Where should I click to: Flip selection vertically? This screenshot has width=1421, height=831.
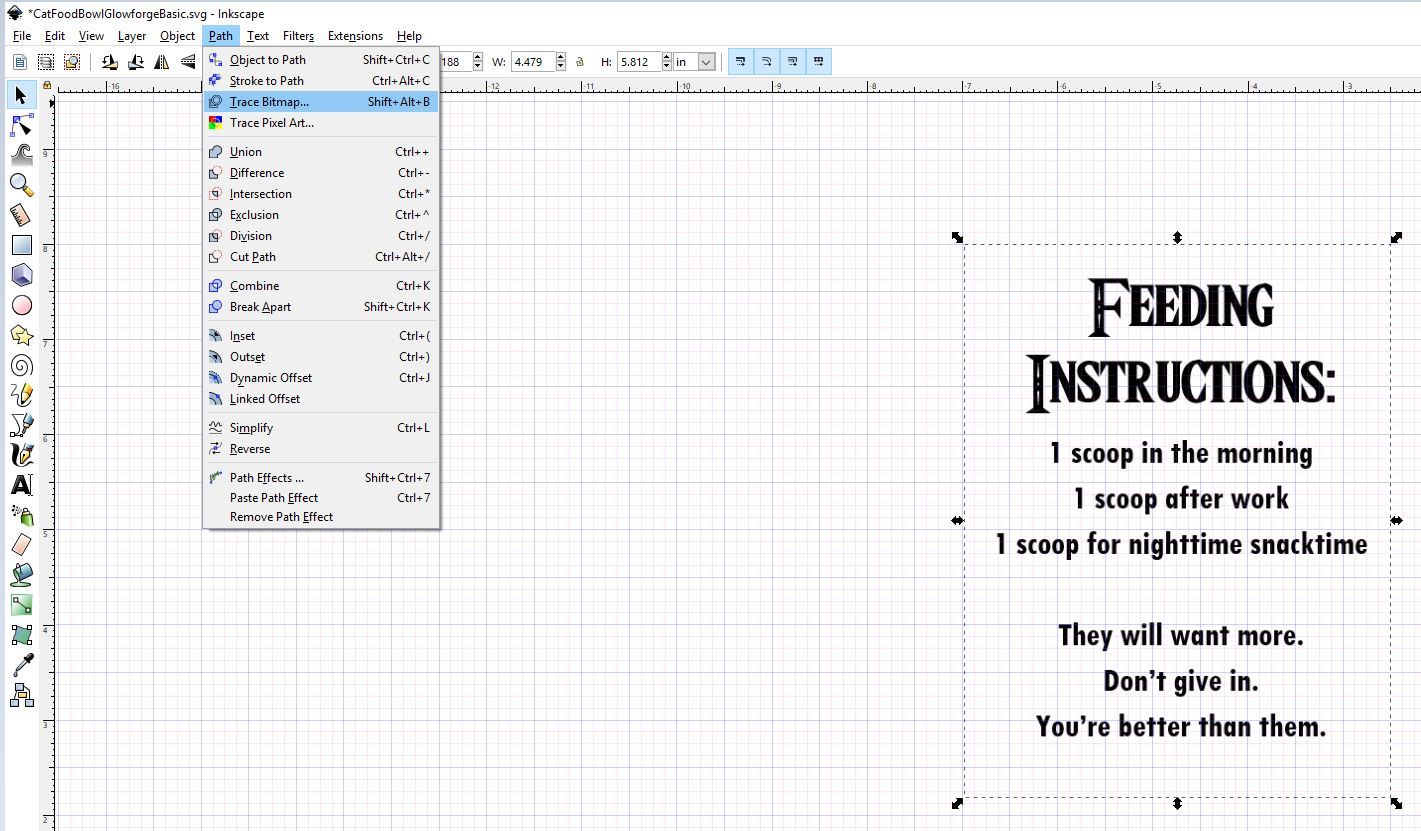tap(188, 62)
